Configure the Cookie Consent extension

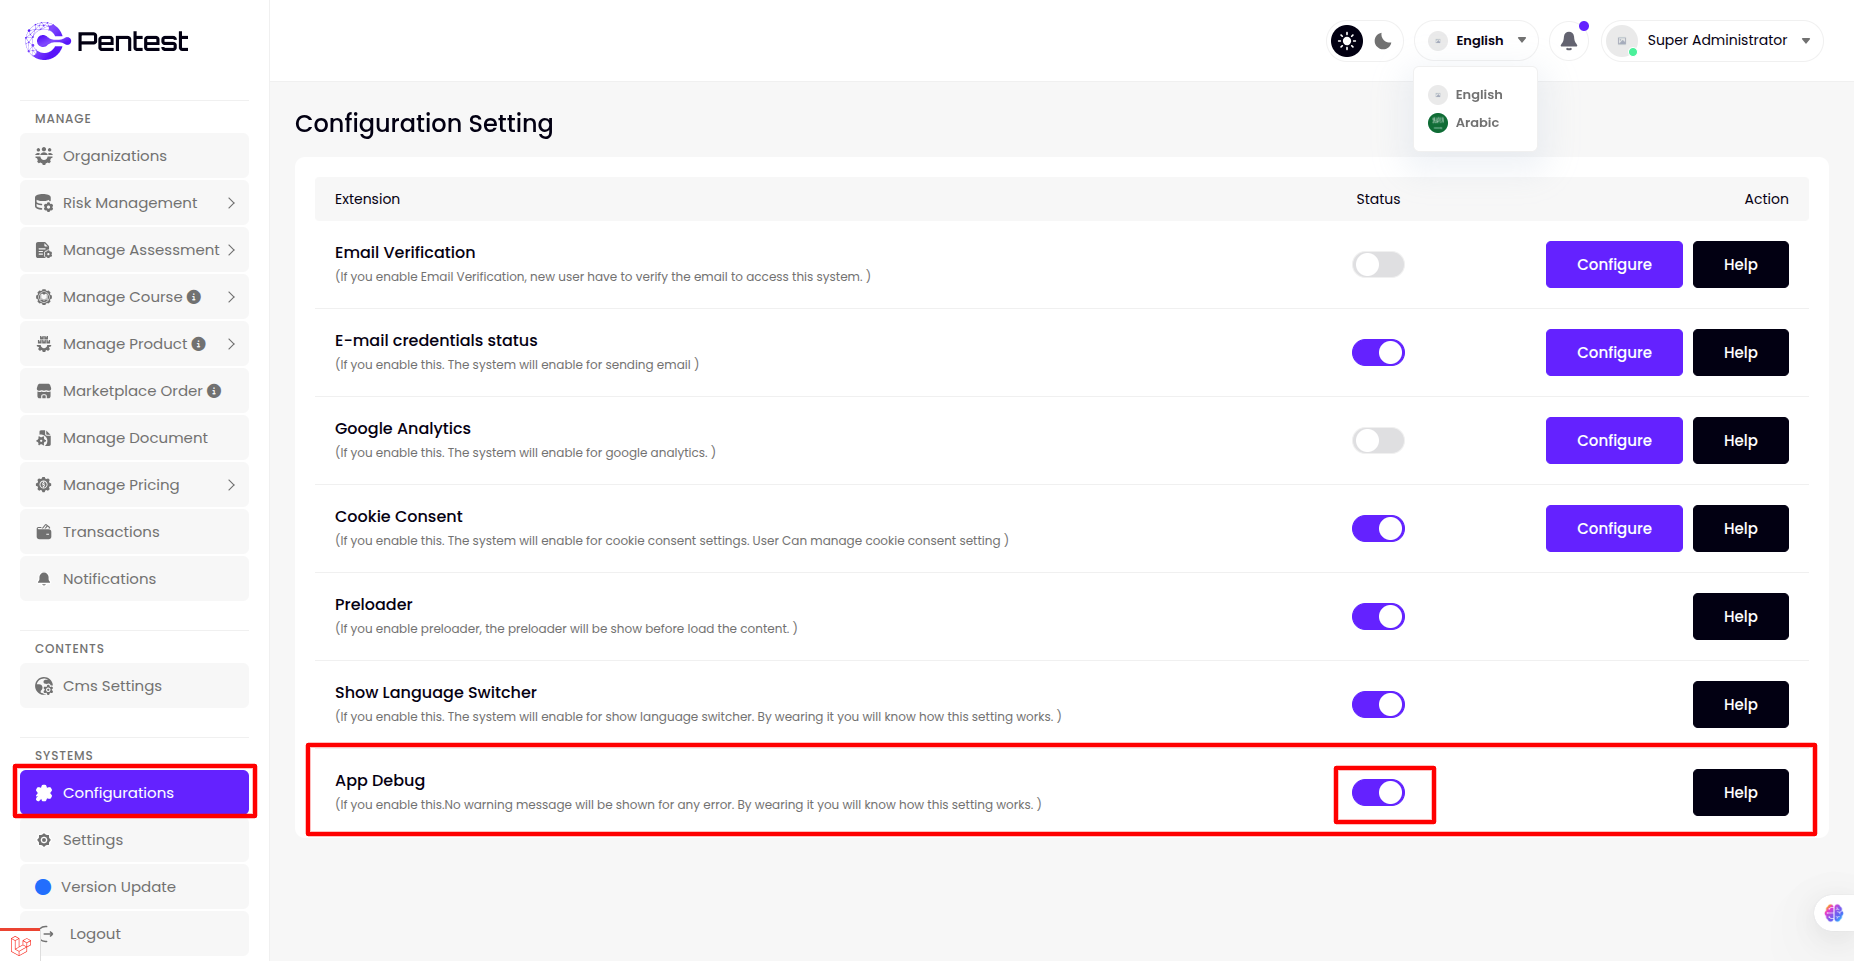[1613, 529]
